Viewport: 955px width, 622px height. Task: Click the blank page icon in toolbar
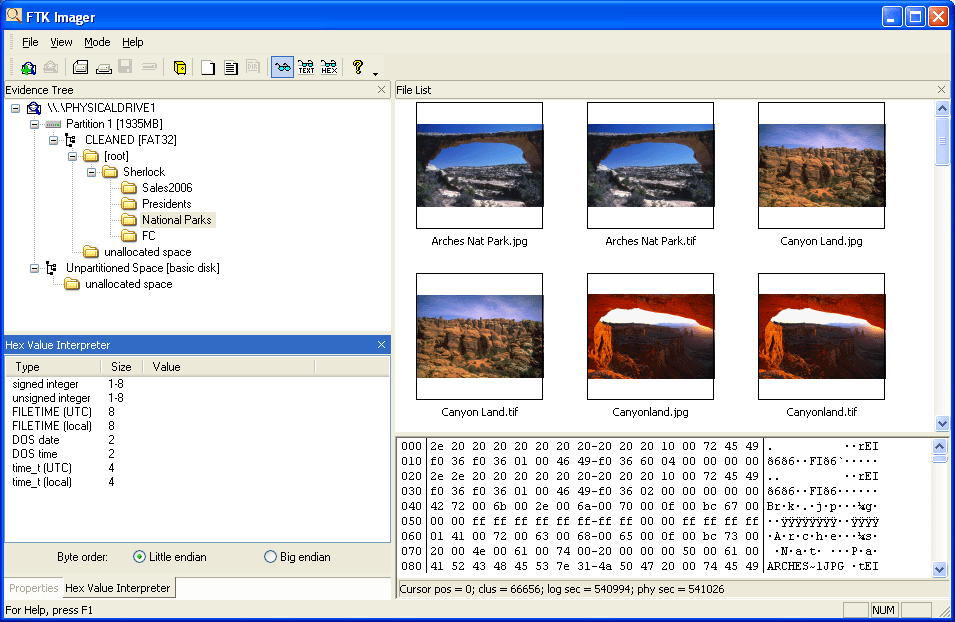(x=208, y=68)
